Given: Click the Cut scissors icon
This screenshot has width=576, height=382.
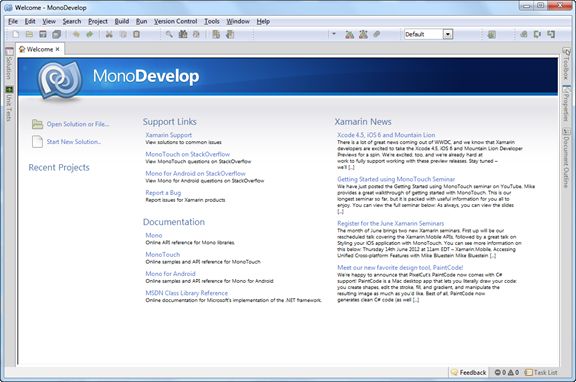Looking at the screenshot, I should pos(109,35).
